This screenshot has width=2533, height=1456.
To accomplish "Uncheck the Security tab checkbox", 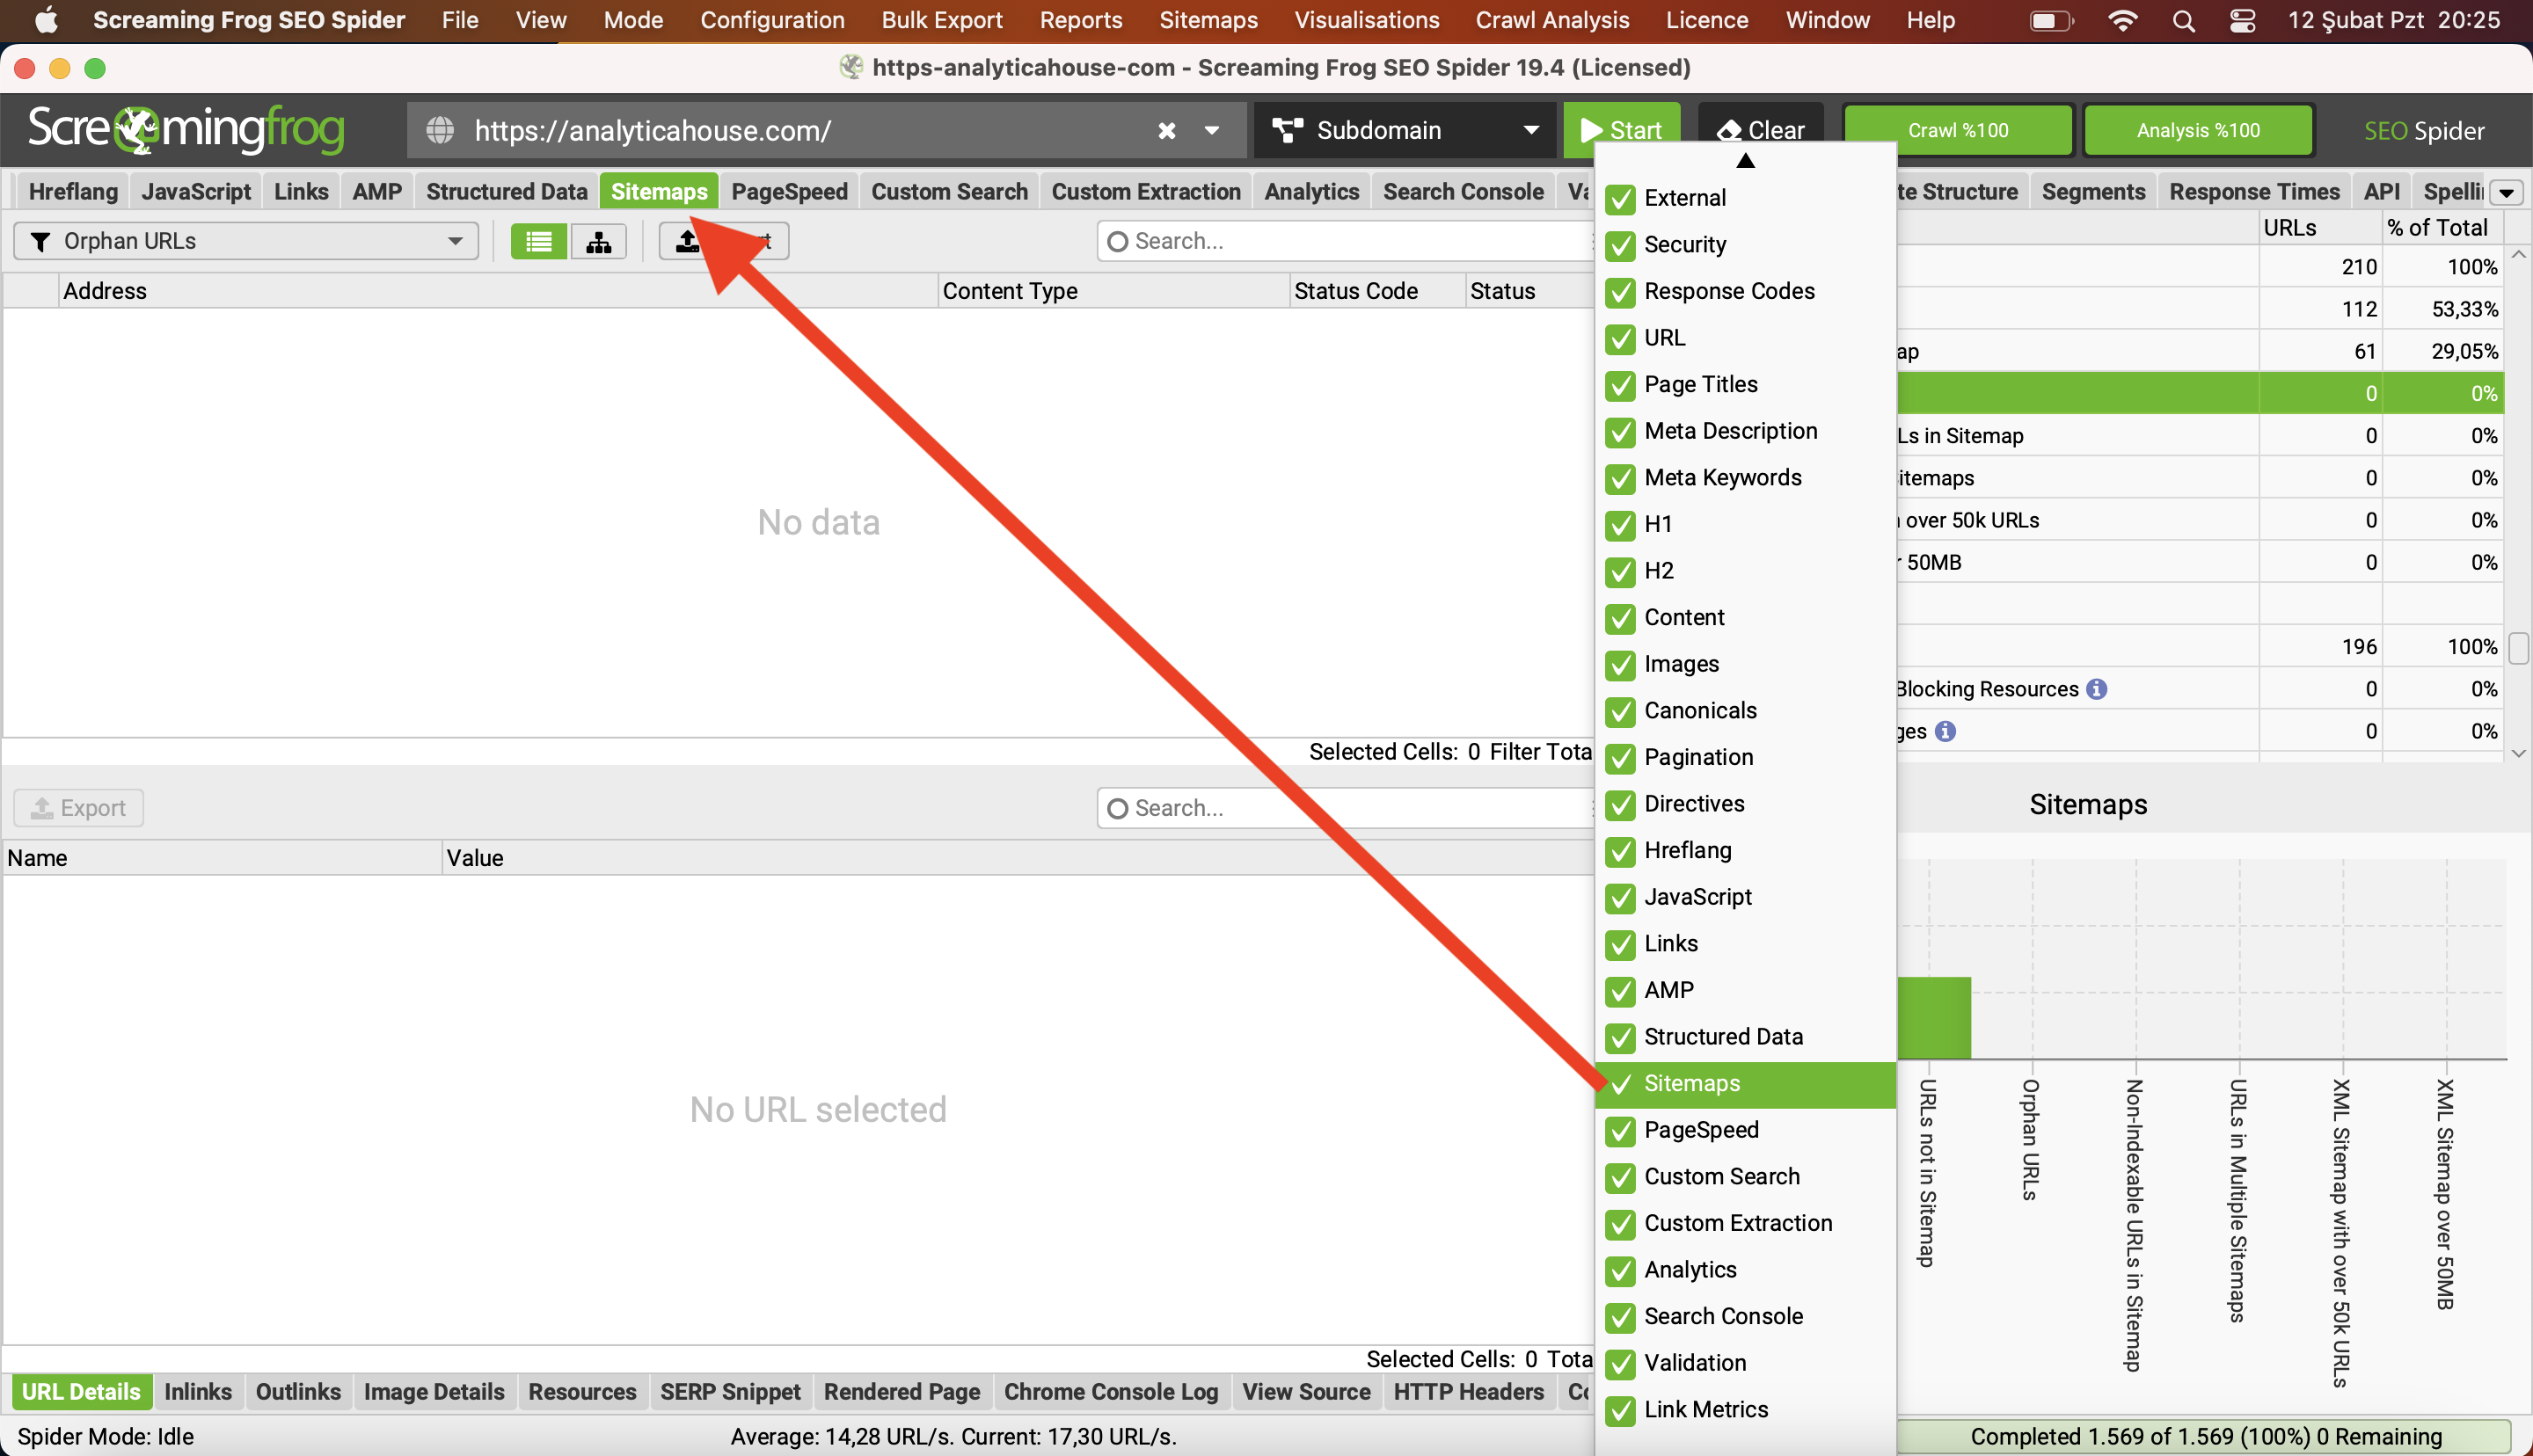I will [1620, 245].
